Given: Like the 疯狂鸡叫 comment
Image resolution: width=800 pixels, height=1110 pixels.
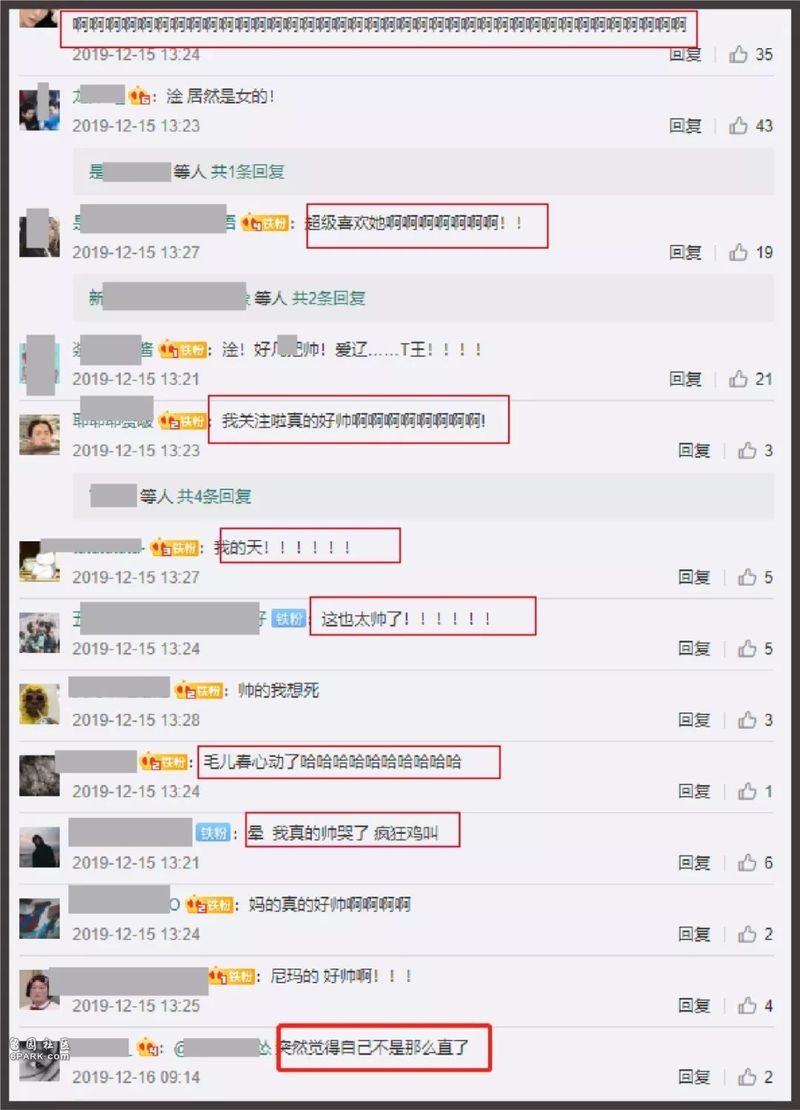Looking at the screenshot, I should 747,862.
